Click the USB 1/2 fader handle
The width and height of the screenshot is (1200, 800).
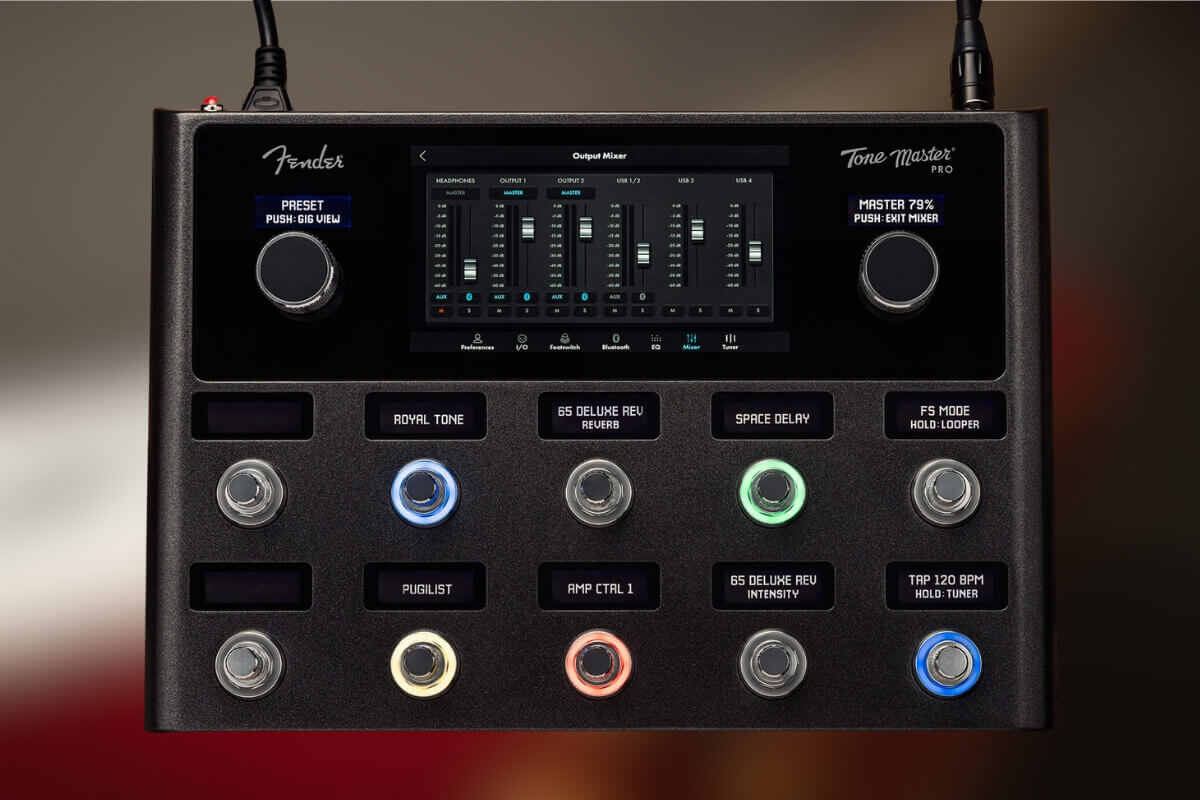[643, 253]
